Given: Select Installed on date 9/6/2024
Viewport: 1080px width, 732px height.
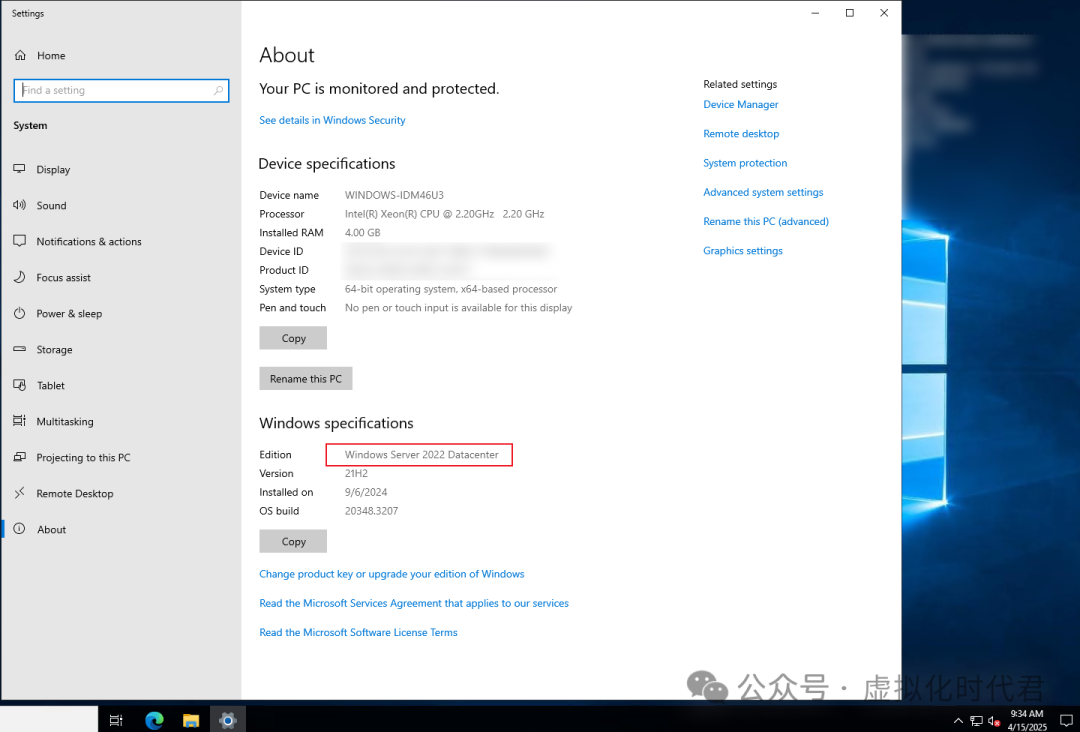Looking at the screenshot, I should (x=366, y=492).
